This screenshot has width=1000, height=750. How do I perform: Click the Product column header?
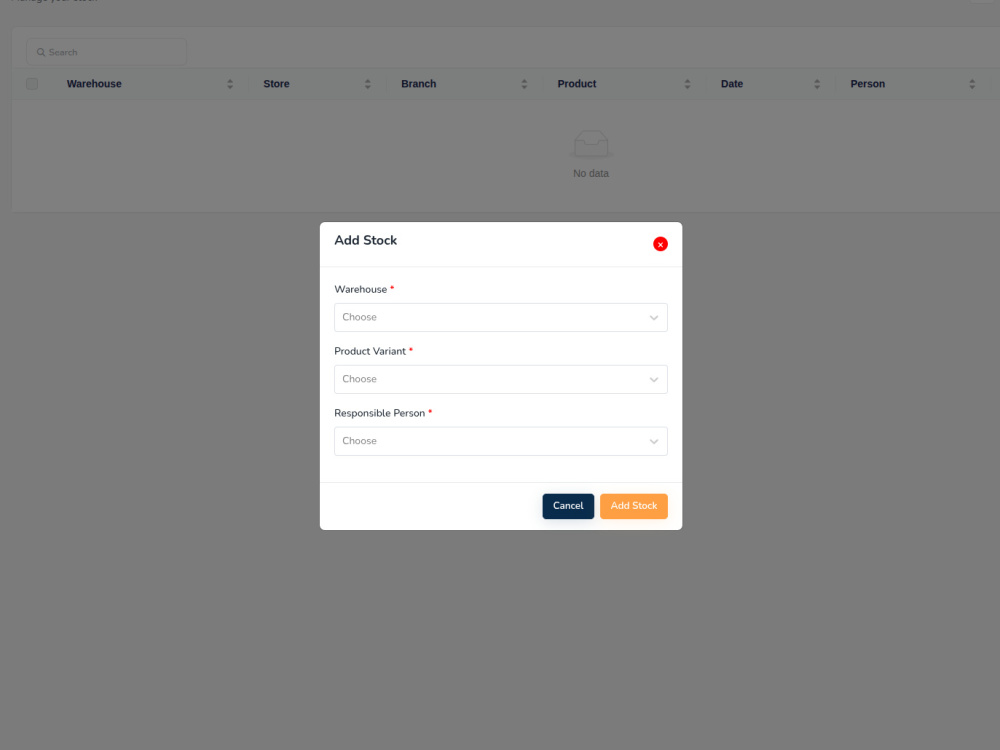(577, 84)
